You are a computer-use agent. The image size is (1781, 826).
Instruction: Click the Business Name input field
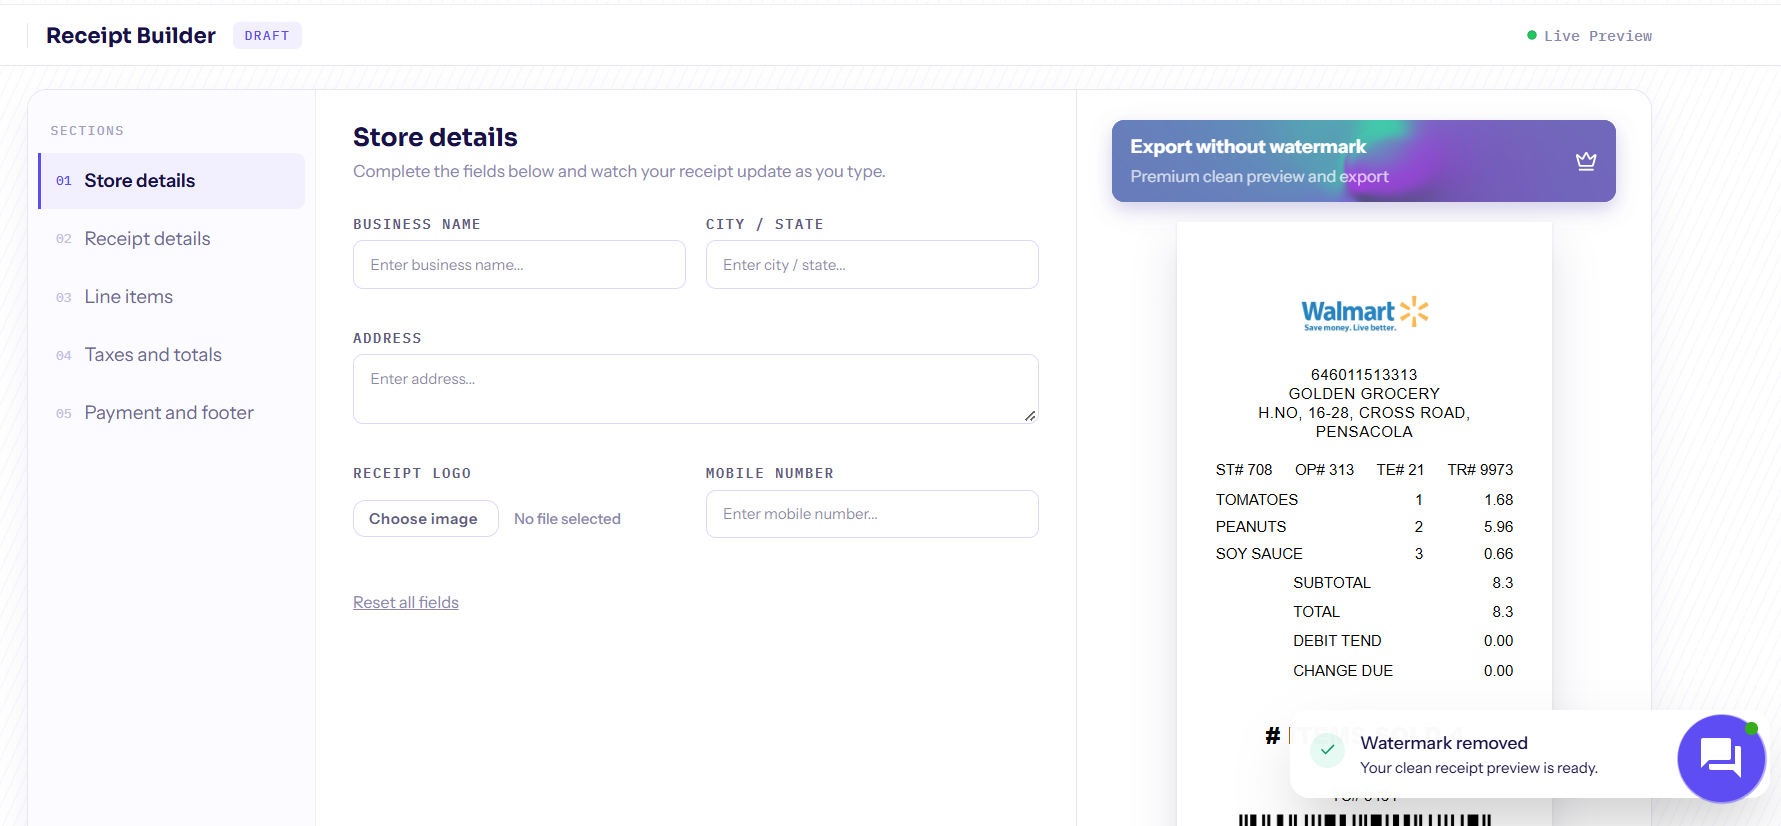click(519, 265)
